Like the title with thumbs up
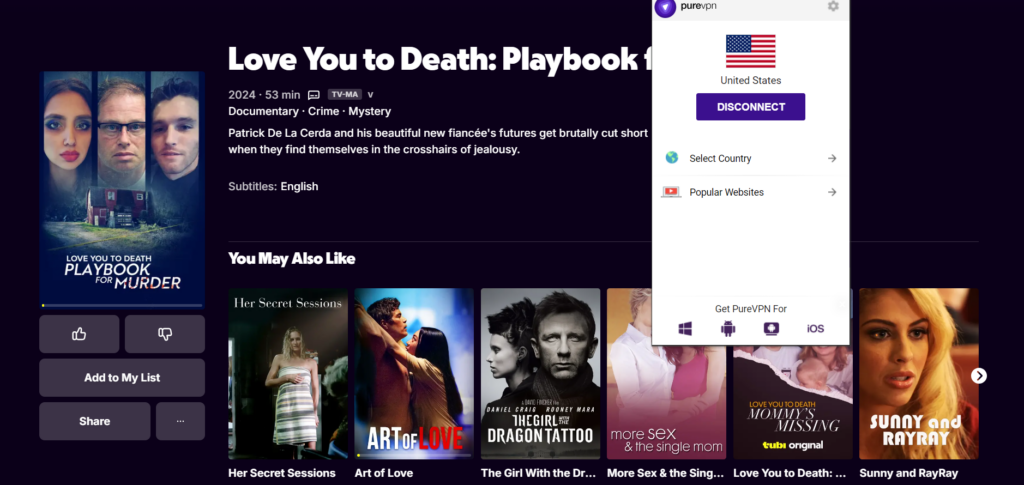The image size is (1024, 485). [x=79, y=334]
